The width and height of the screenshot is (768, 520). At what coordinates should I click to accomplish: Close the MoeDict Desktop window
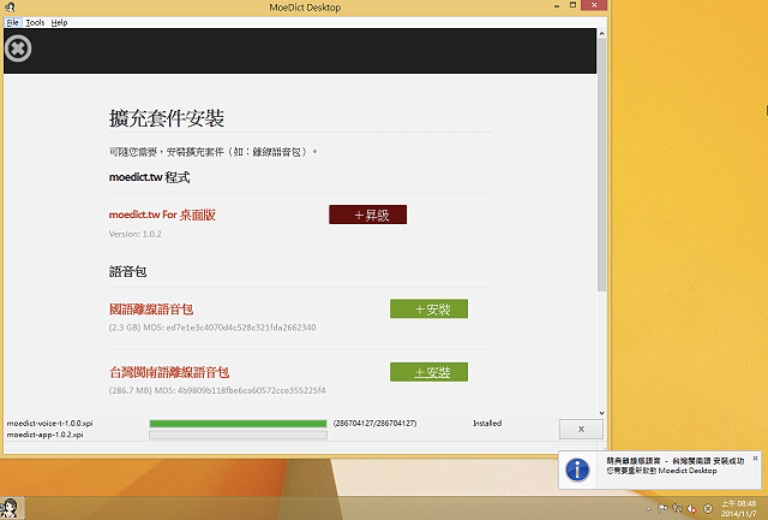tap(594, 5)
